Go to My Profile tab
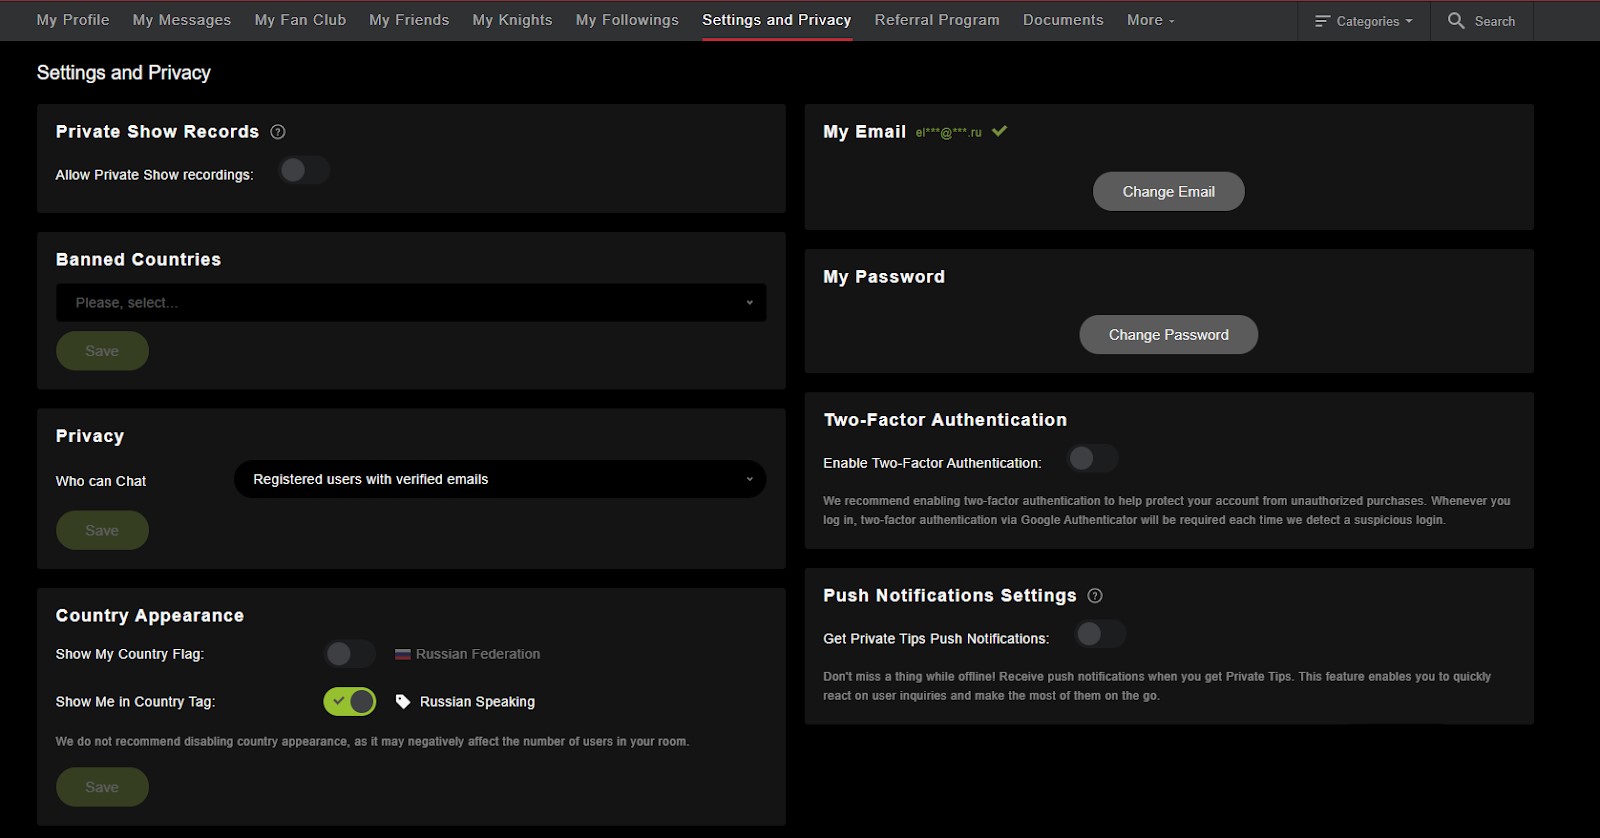The height and width of the screenshot is (838, 1600). [73, 20]
